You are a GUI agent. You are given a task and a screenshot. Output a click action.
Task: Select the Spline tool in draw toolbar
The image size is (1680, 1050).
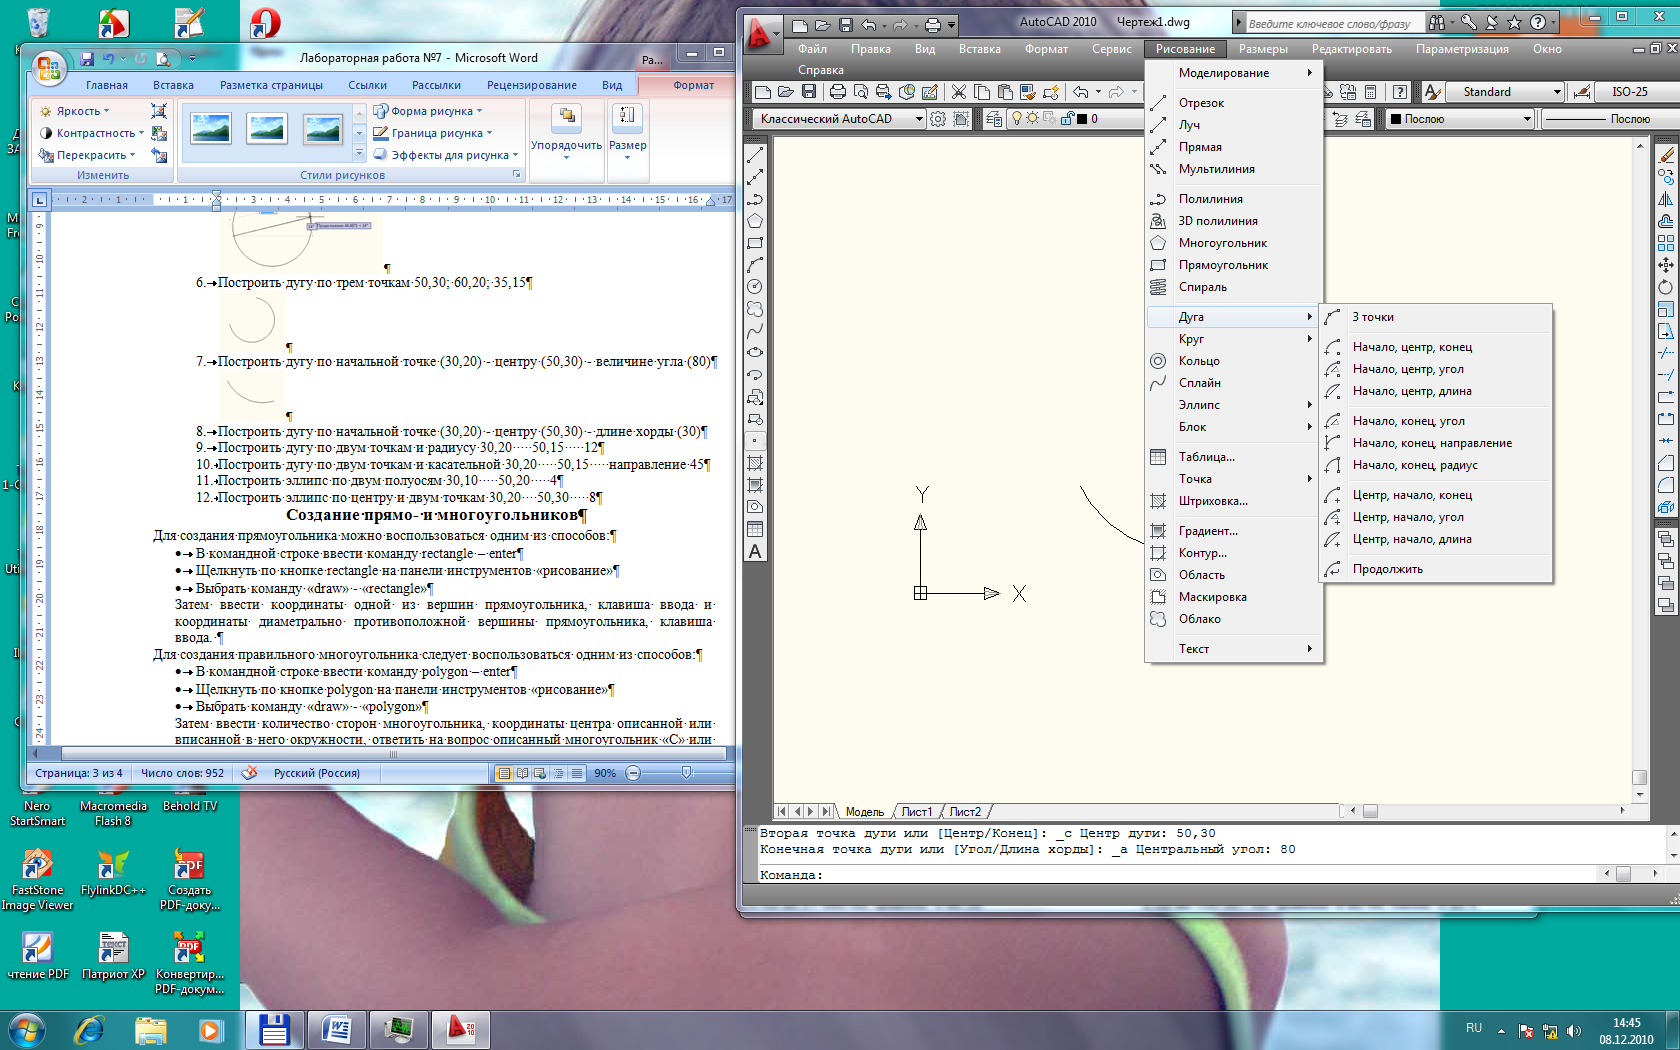(755, 331)
